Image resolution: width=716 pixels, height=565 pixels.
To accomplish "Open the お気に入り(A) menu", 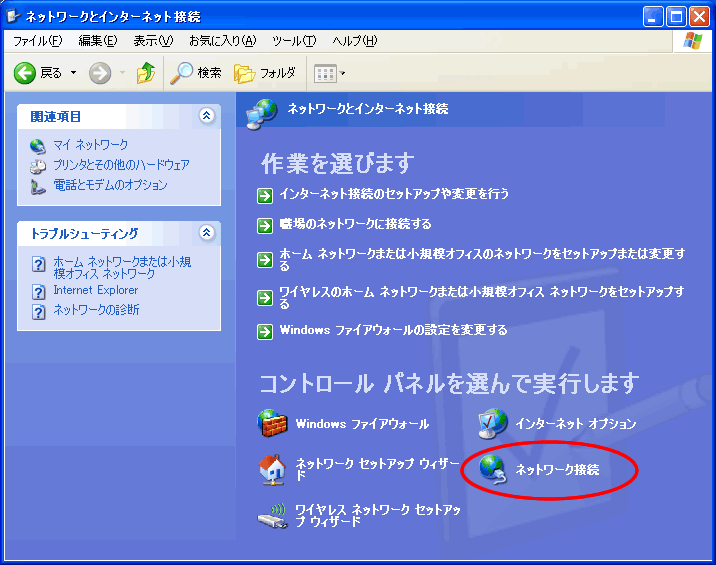I will pos(223,41).
